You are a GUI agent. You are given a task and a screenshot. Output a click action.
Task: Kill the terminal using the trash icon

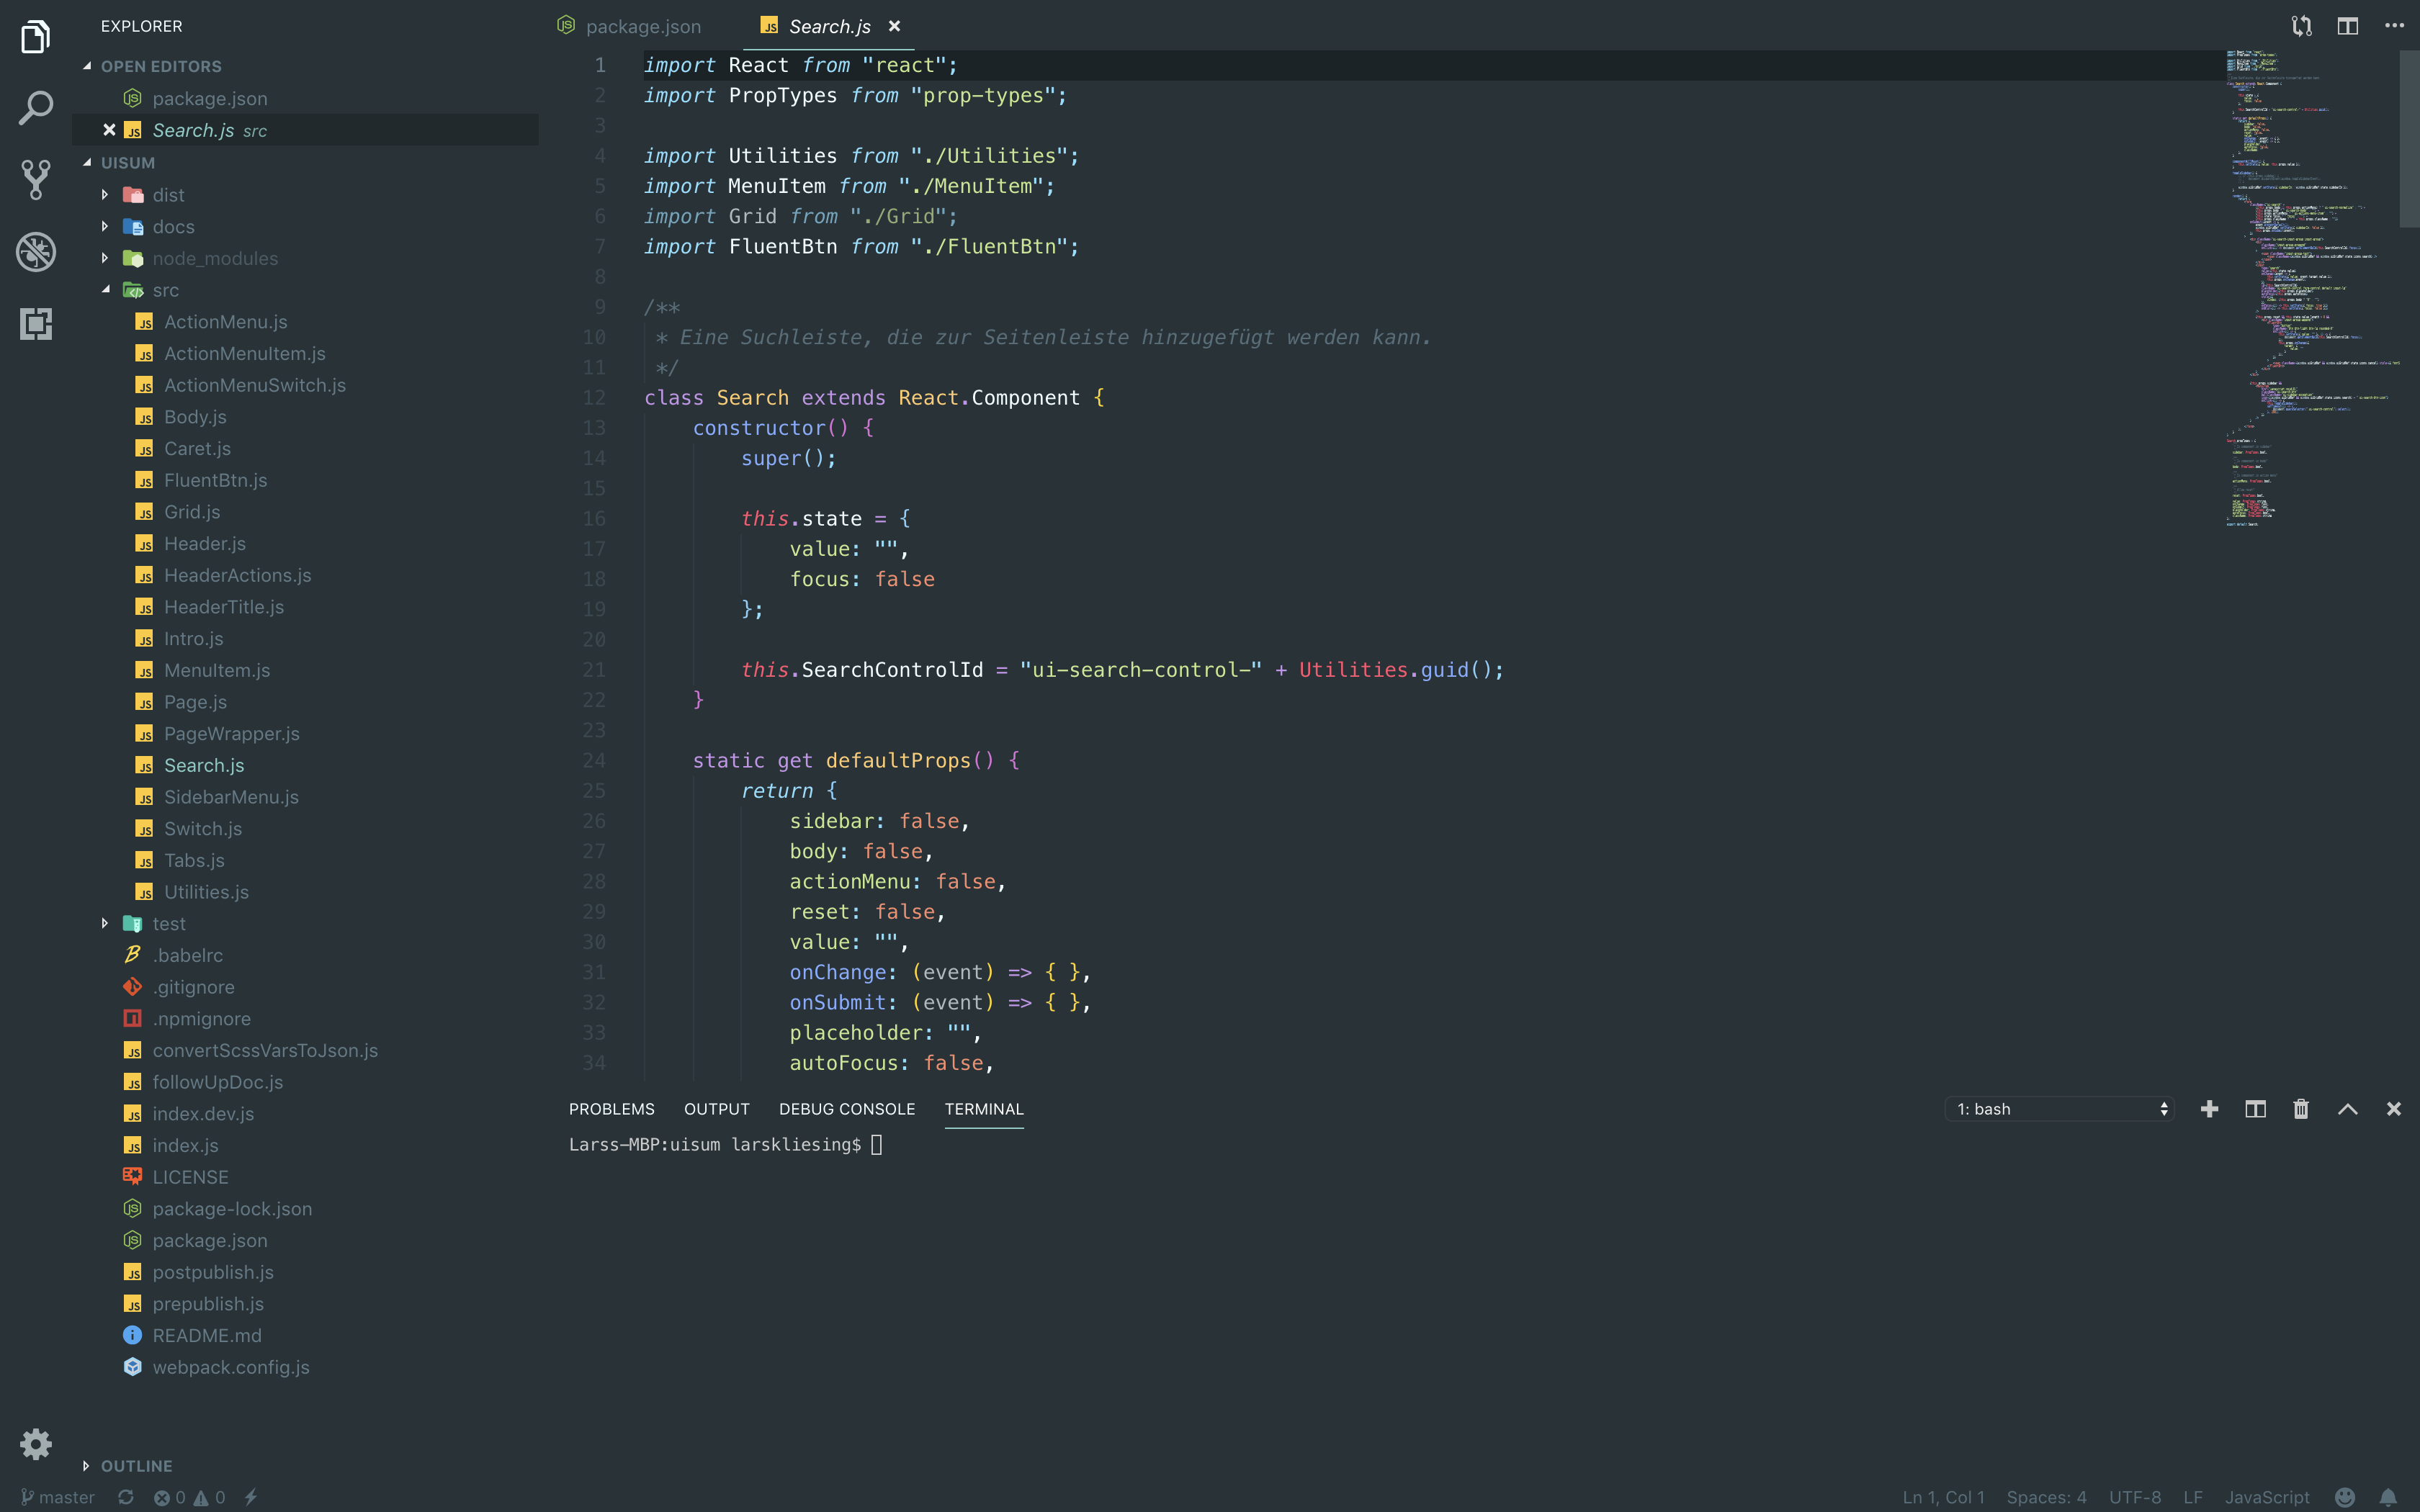(2300, 1109)
